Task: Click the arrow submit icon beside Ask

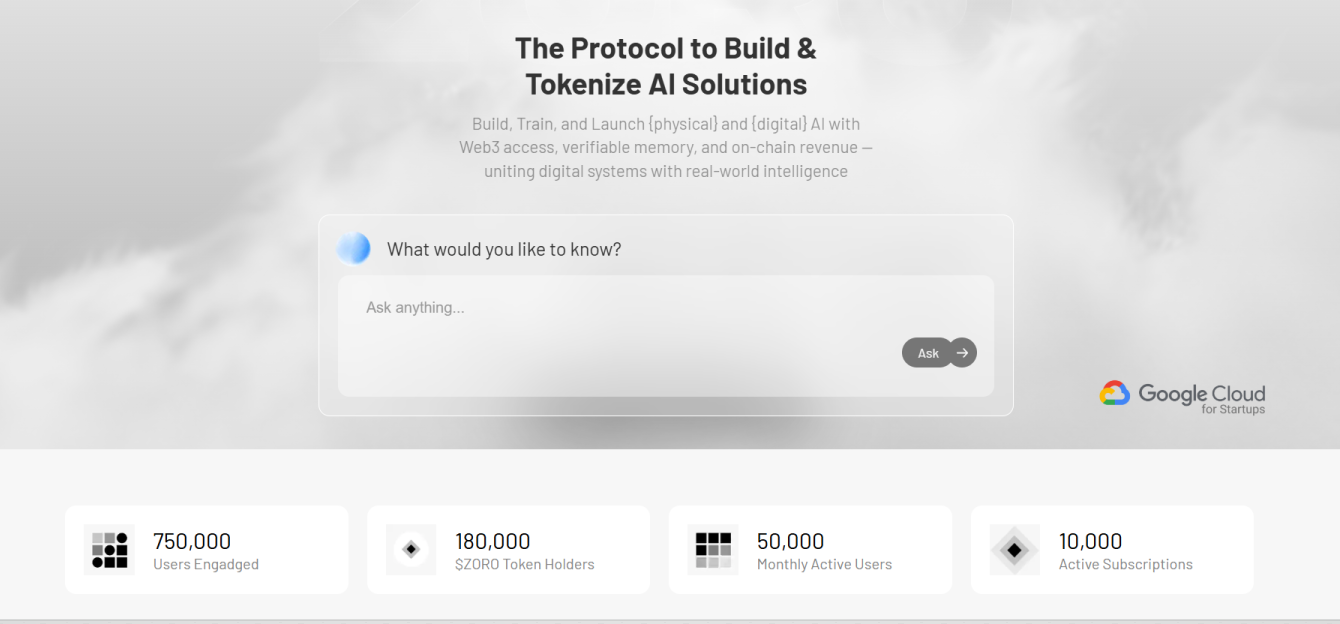Action: point(962,352)
